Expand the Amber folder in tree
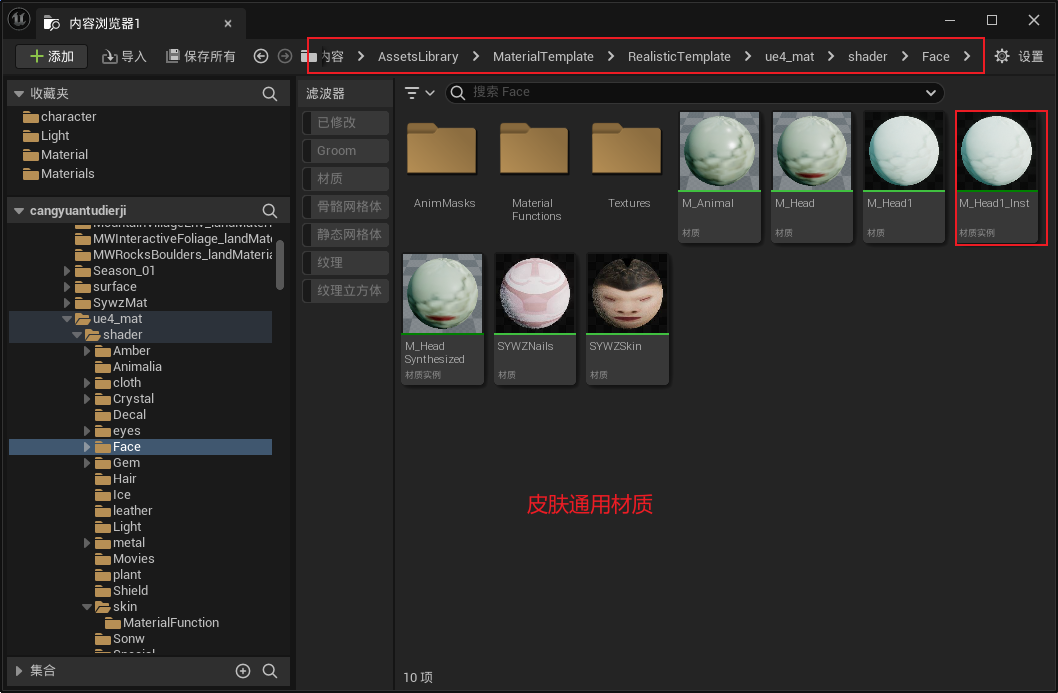Image resolution: width=1058 pixels, height=693 pixels. point(88,351)
